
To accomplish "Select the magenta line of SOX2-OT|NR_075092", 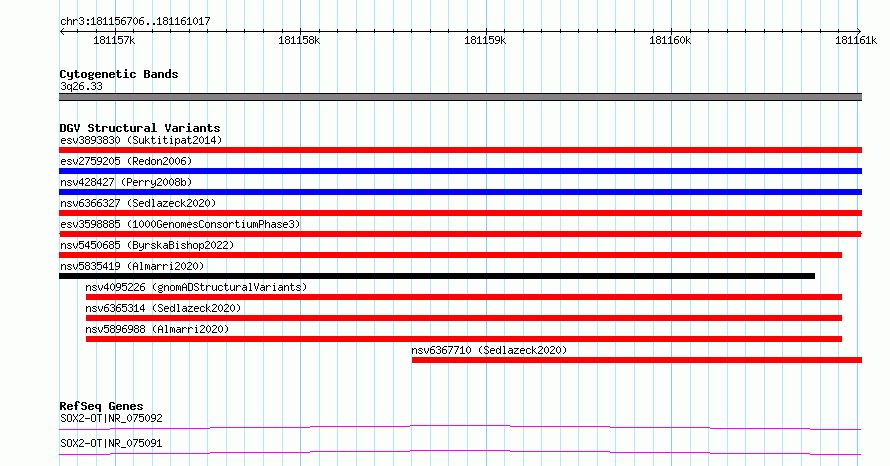I will 460,427.
